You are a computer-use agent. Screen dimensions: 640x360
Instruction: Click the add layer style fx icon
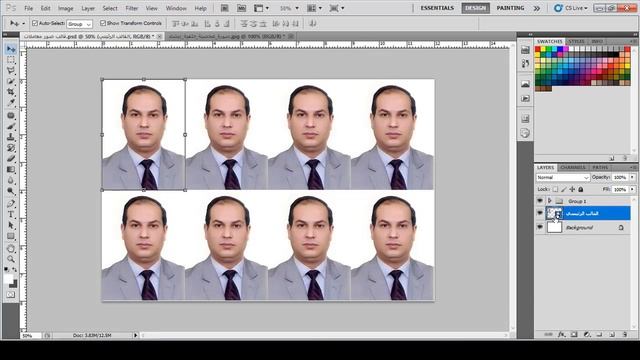coord(562,334)
